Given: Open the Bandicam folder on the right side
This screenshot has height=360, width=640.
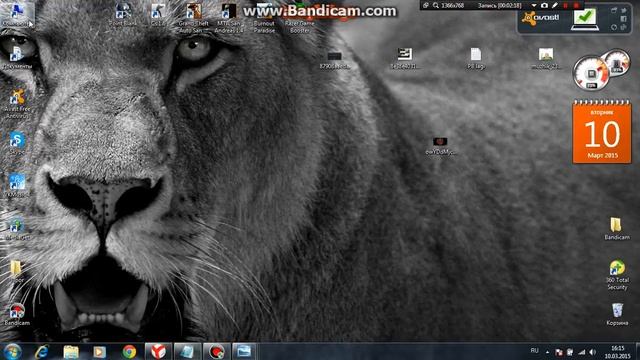Looking at the screenshot, I should [617, 229].
